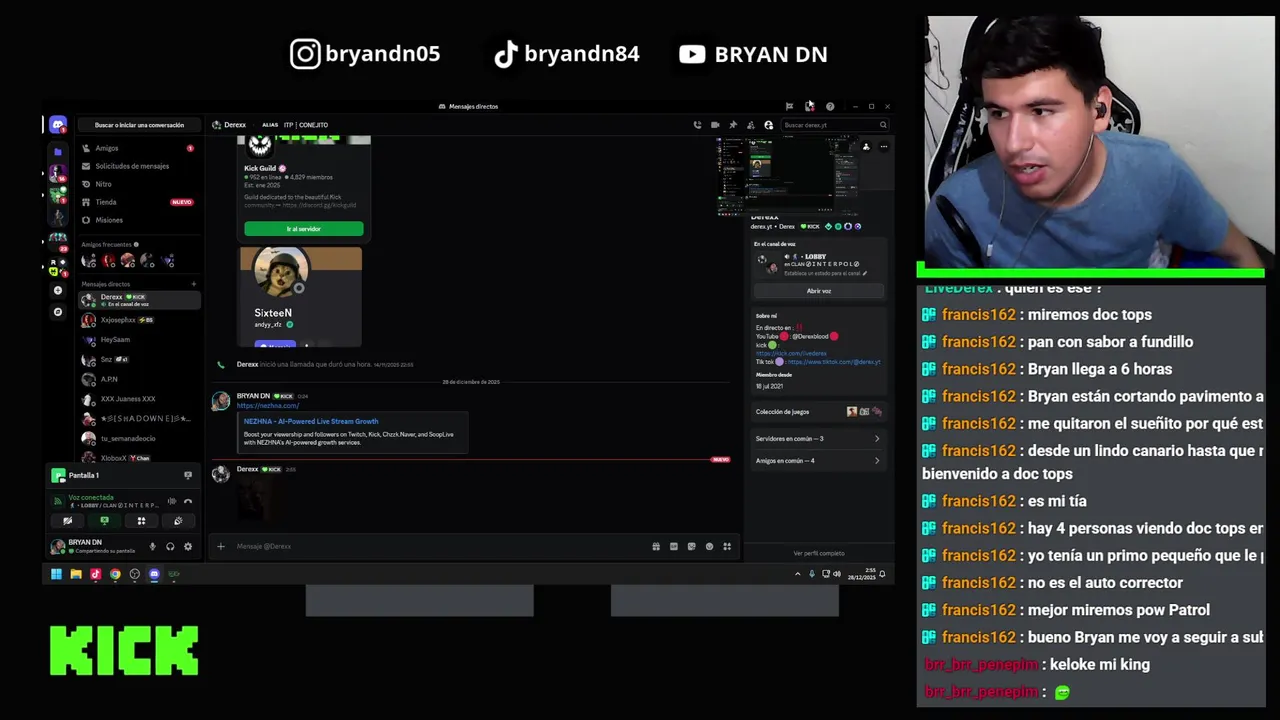Open File Explorer from taskbar
The image size is (1280, 720).
[x=76, y=574]
